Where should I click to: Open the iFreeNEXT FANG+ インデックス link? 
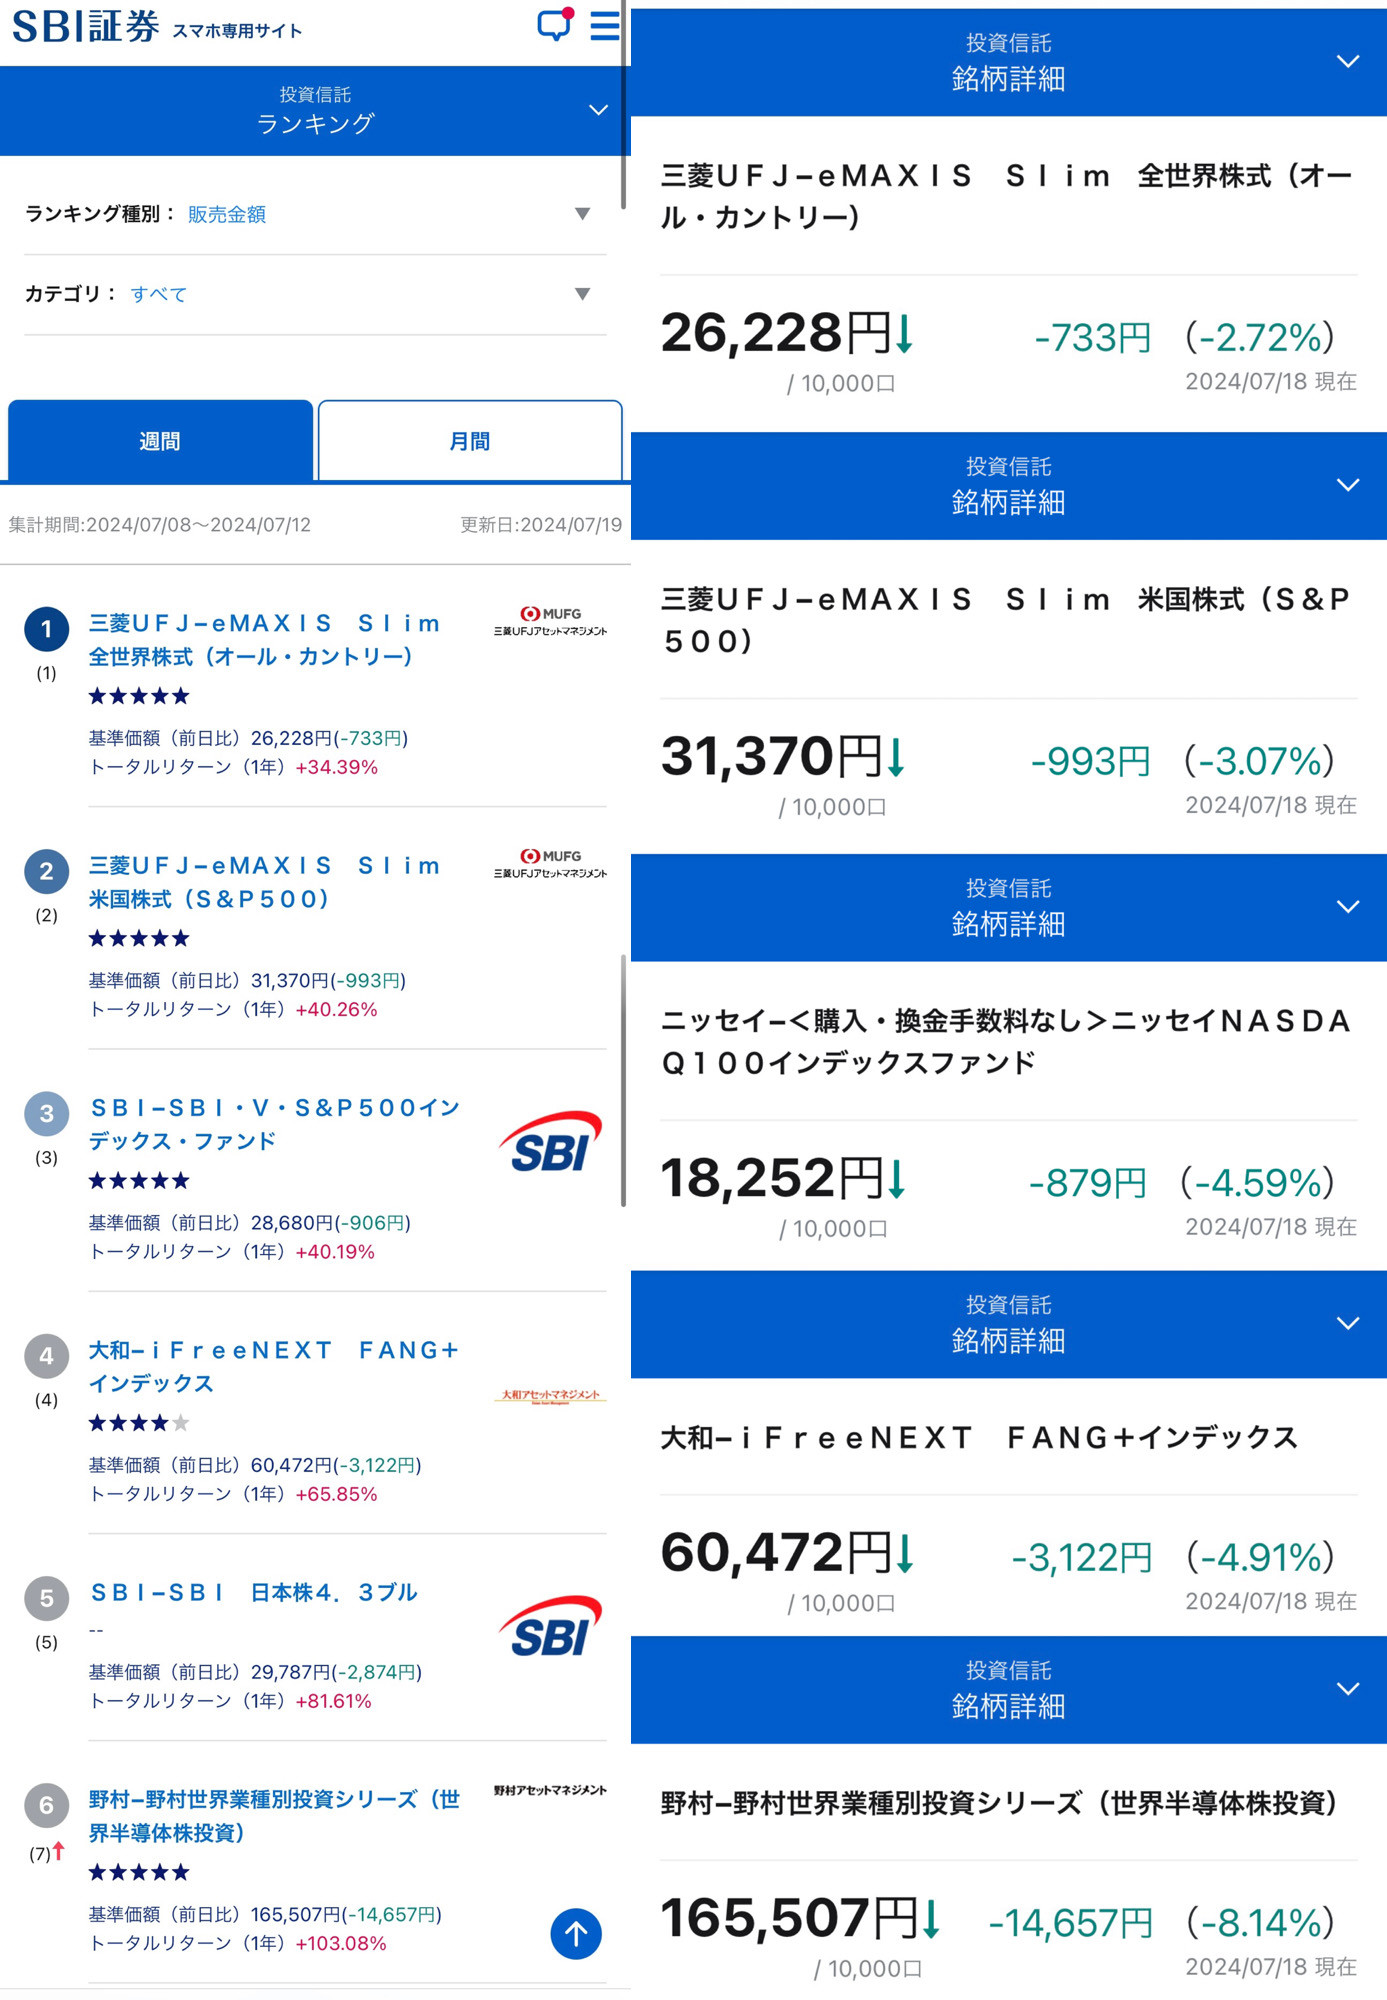(273, 1367)
